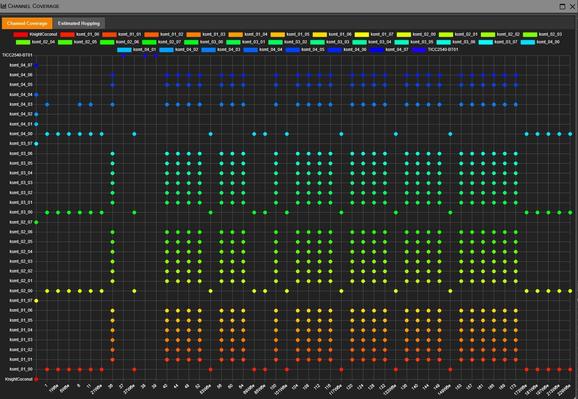This screenshot has width=578, height=399.
Task: Select the ksmt_01_06 y-axis label
Action: pyautogui.click(x=21, y=310)
